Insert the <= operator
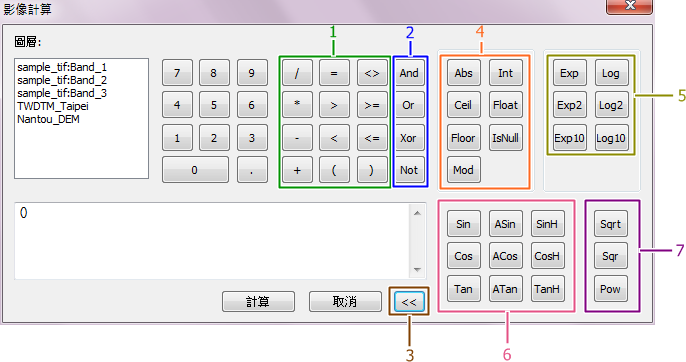 (372, 138)
